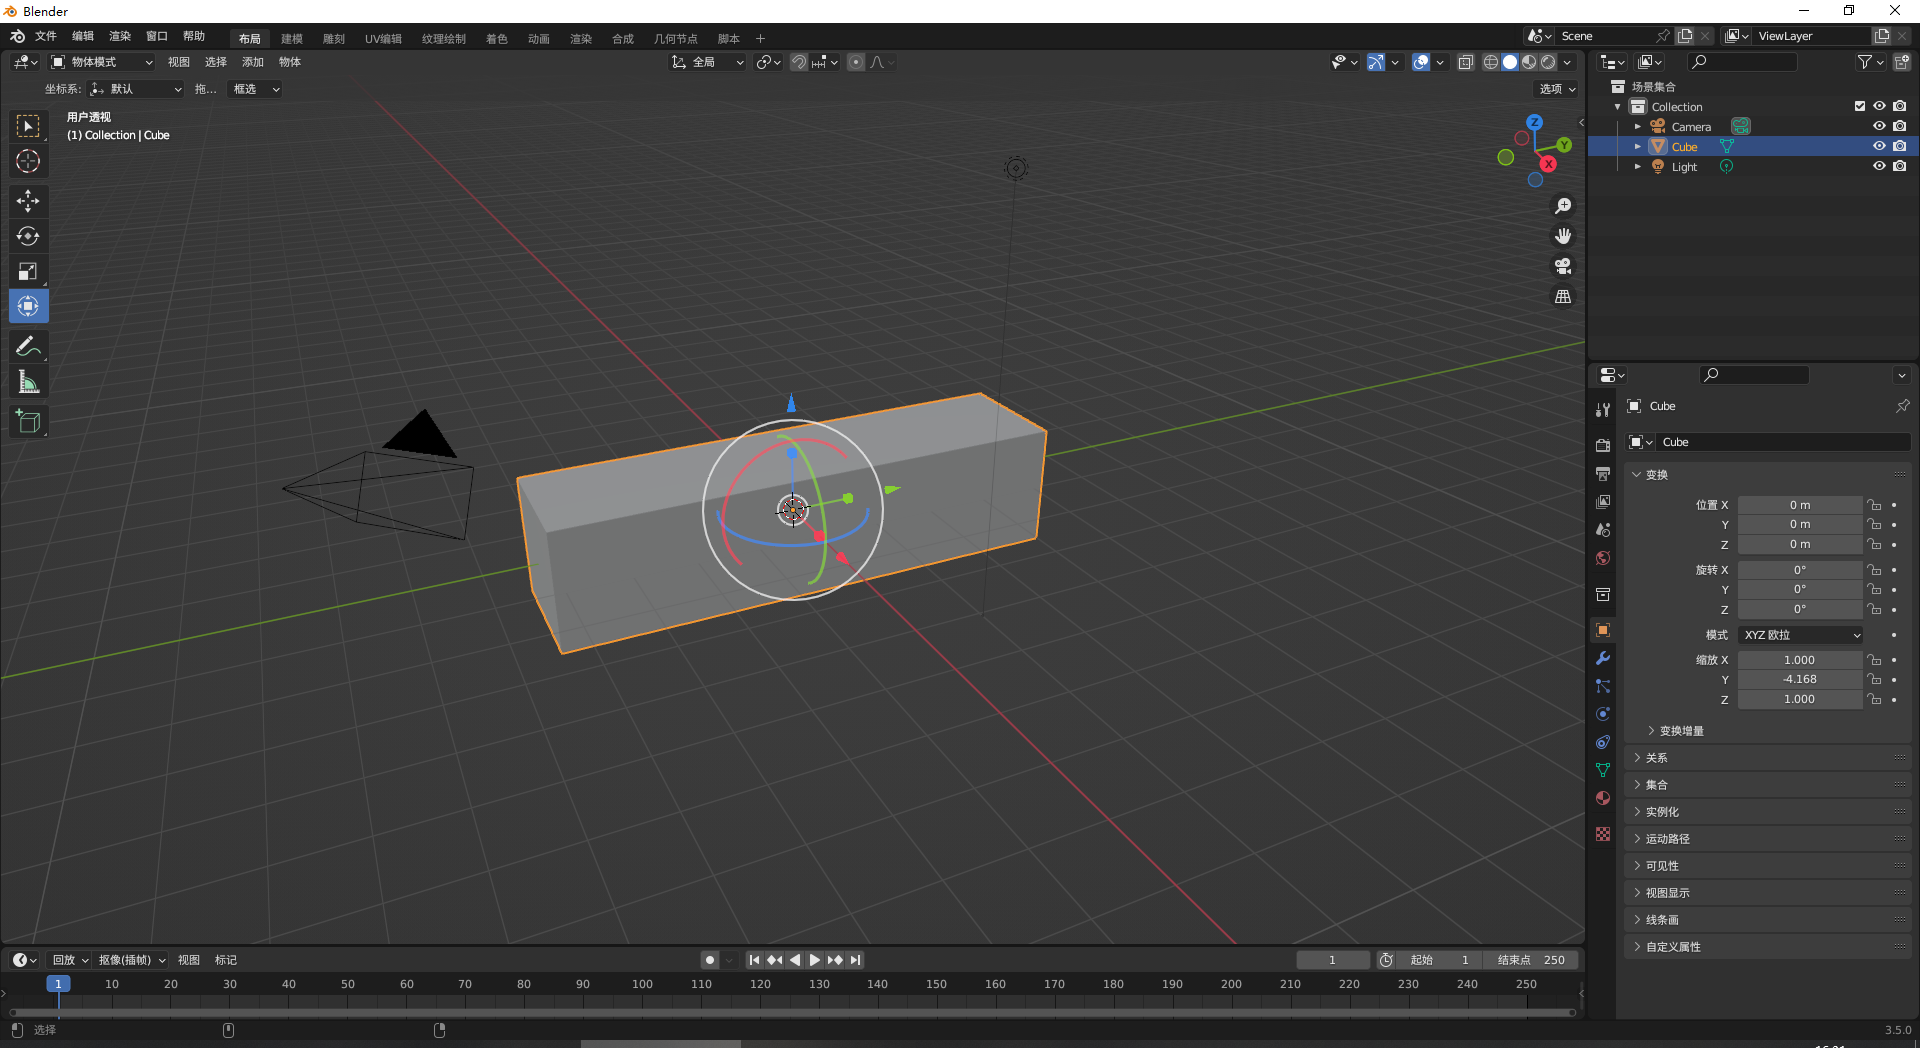Click the current frame field
The height and width of the screenshot is (1048, 1920).
click(1332, 960)
